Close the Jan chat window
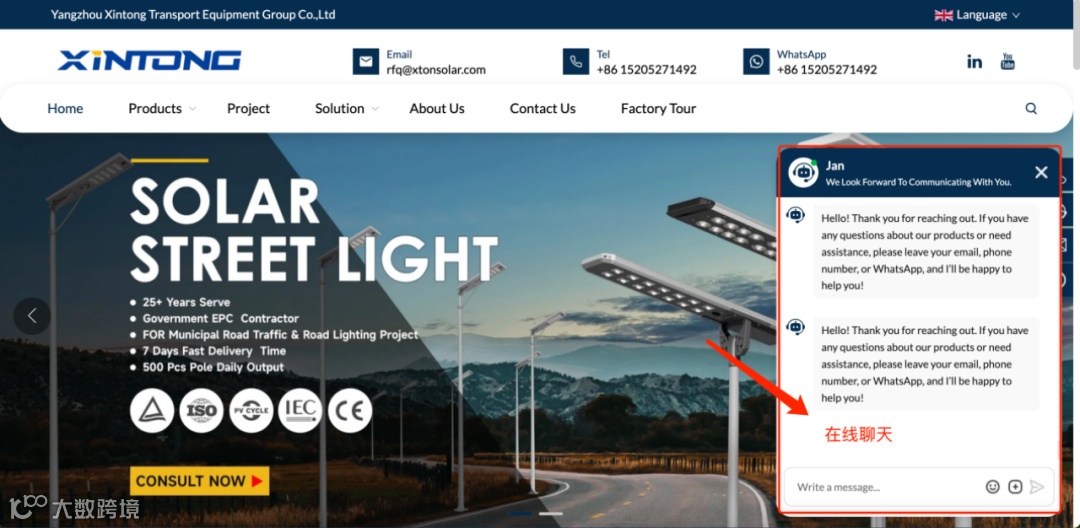The height and width of the screenshot is (528, 1080). (1041, 173)
